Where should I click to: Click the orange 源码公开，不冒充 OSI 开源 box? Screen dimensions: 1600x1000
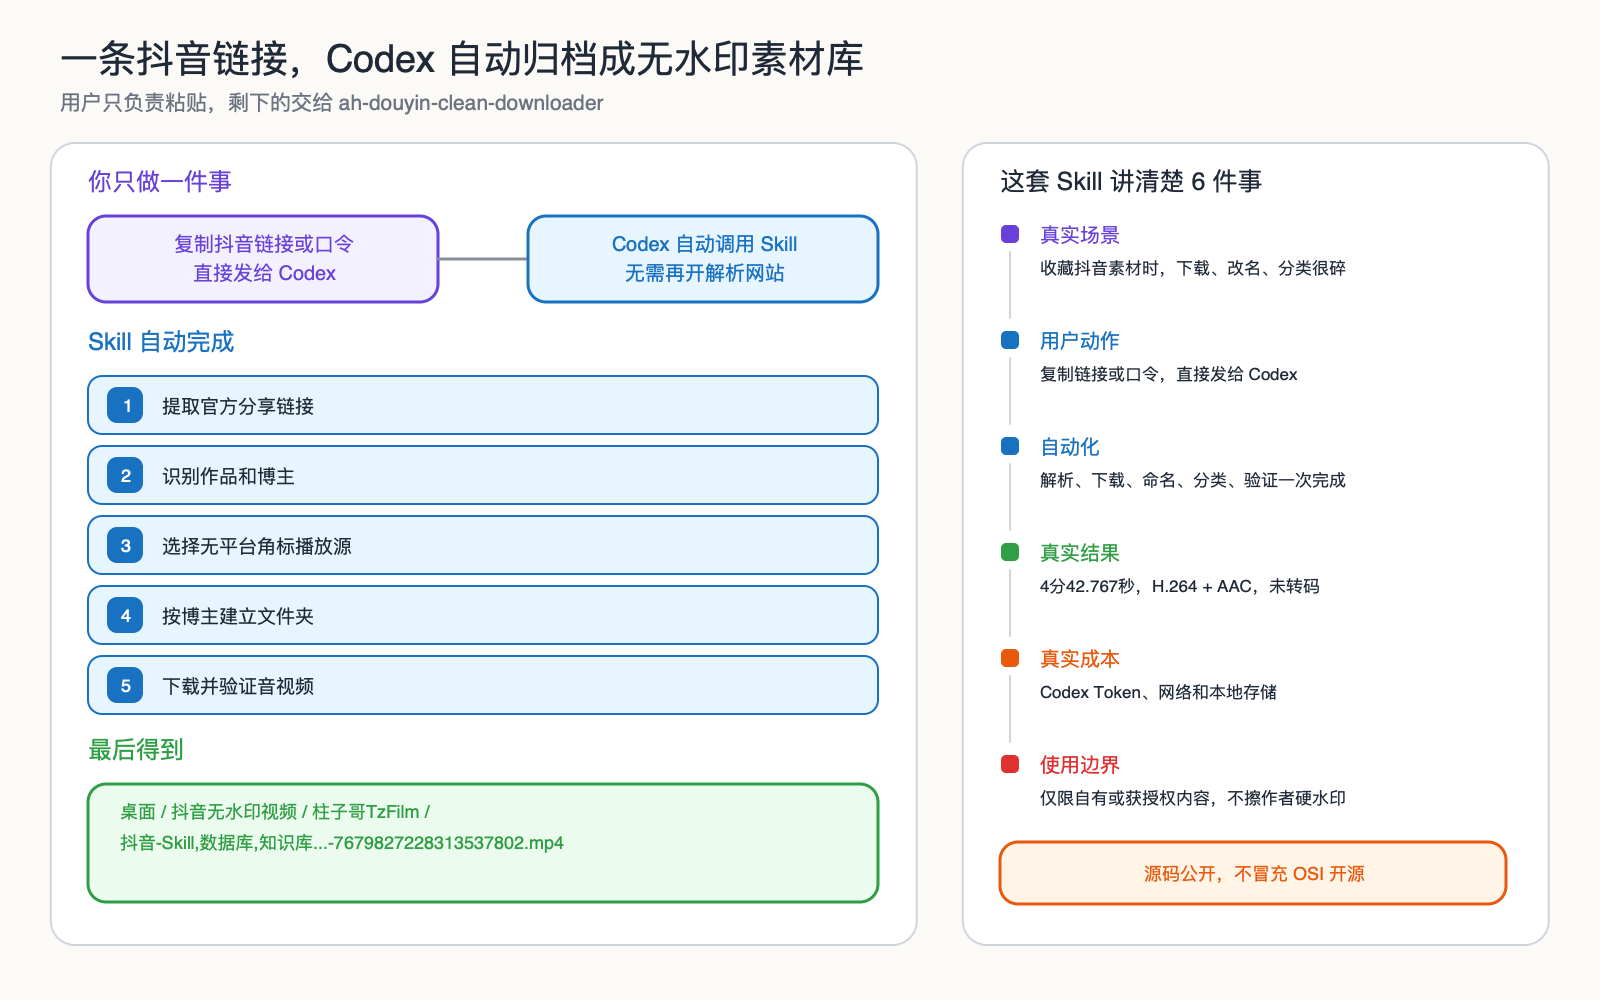click(1253, 873)
